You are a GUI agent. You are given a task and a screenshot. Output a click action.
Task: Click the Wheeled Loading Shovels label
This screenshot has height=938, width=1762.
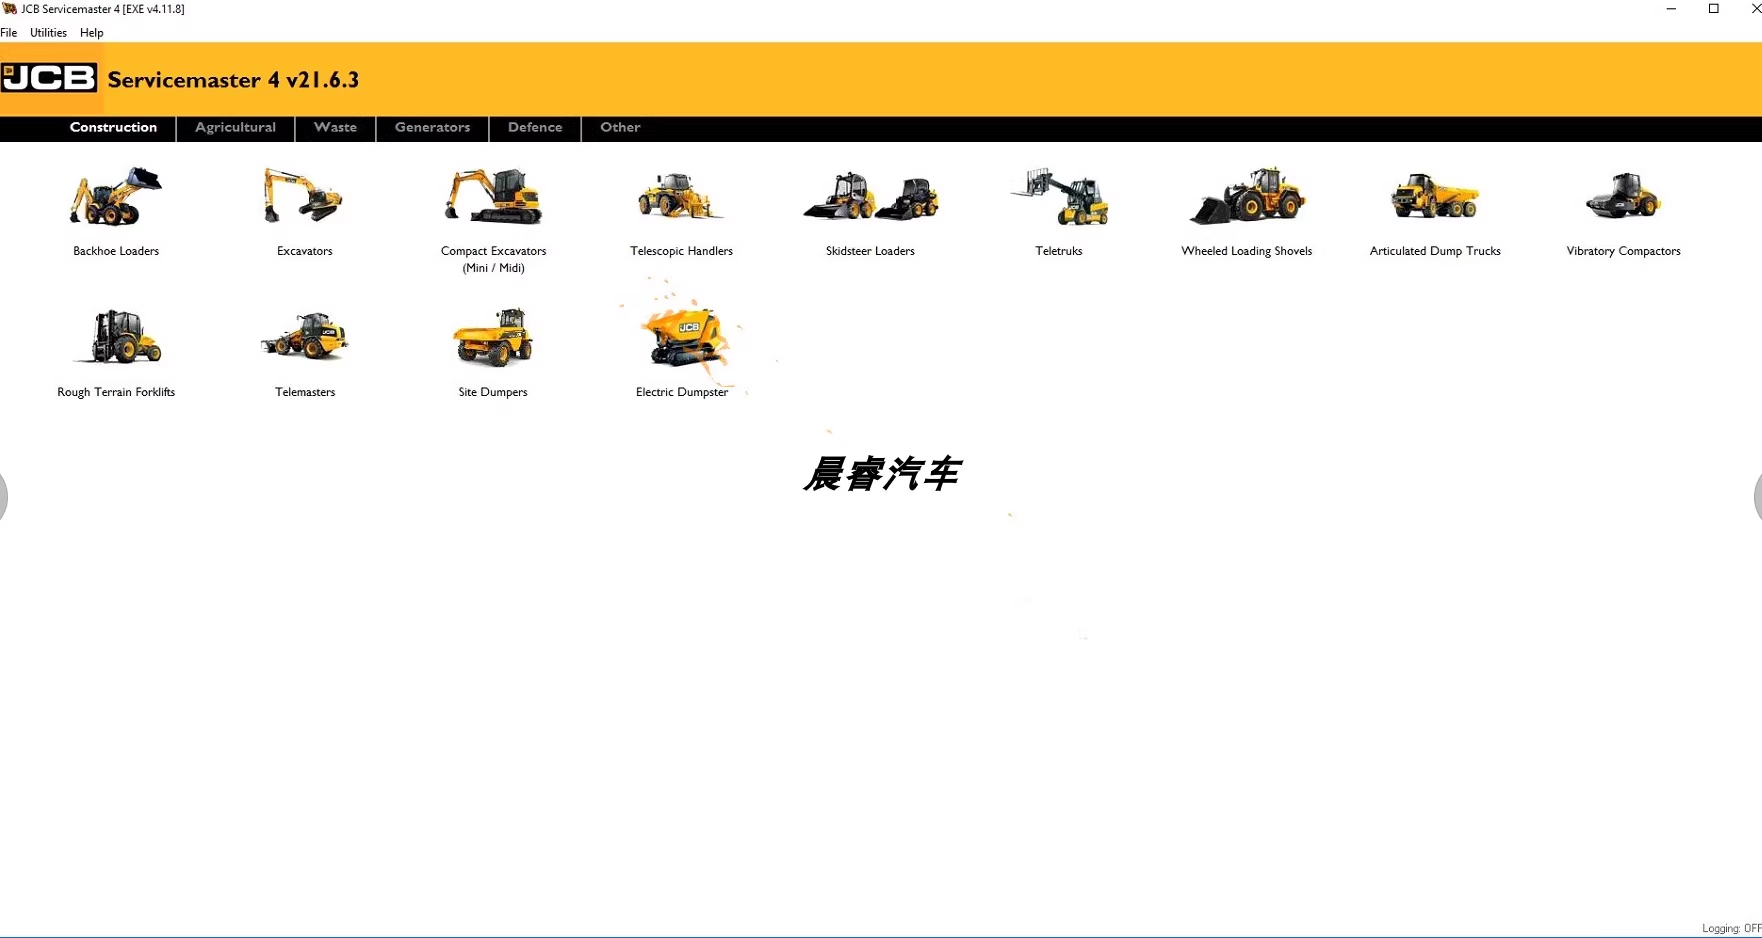[1247, 251]
